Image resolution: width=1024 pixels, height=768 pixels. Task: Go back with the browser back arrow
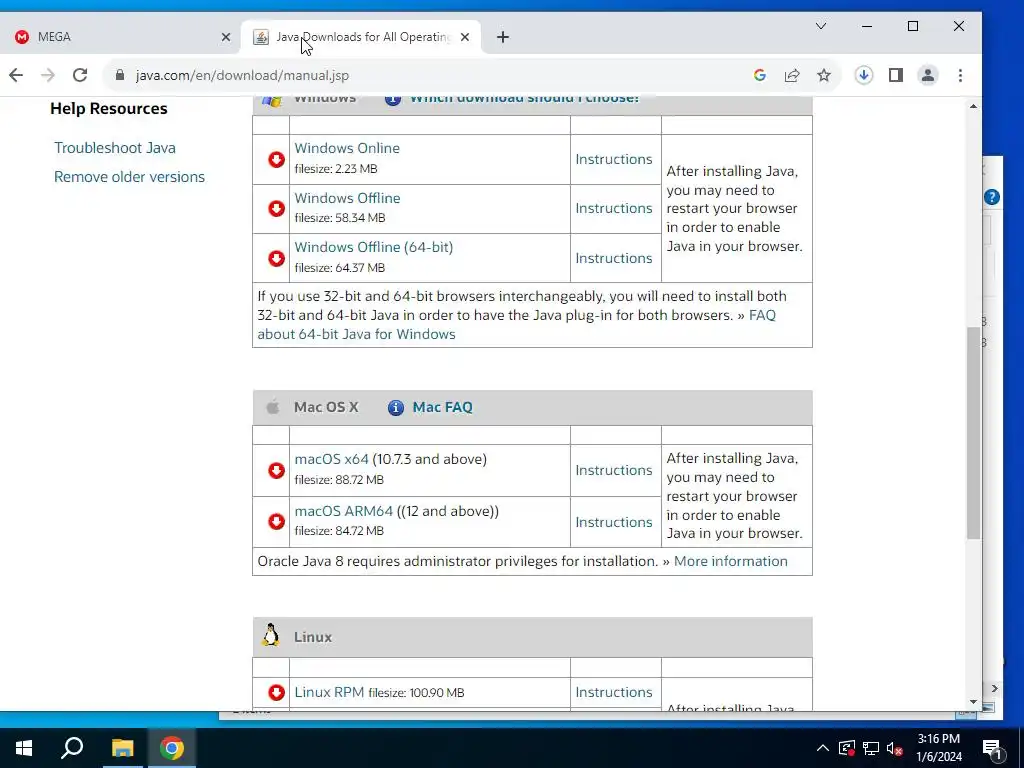16,75
